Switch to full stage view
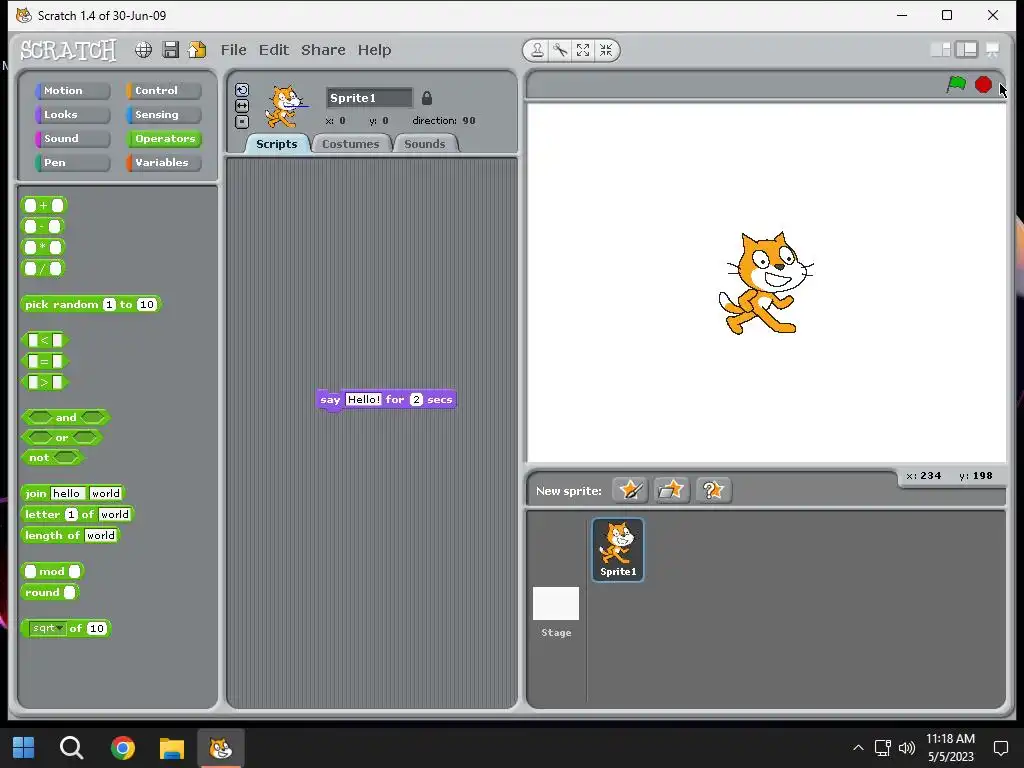Screen dimensions: 1024x768 tap(967, 50)
